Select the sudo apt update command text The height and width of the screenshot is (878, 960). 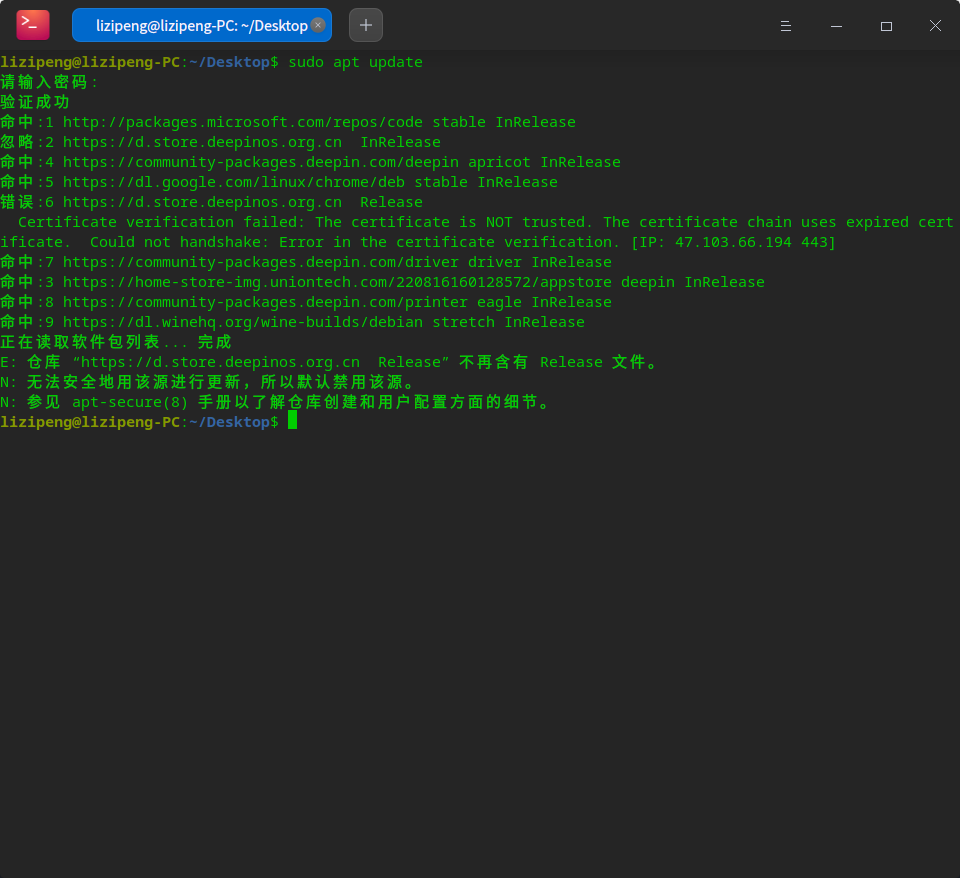point(354,61)
